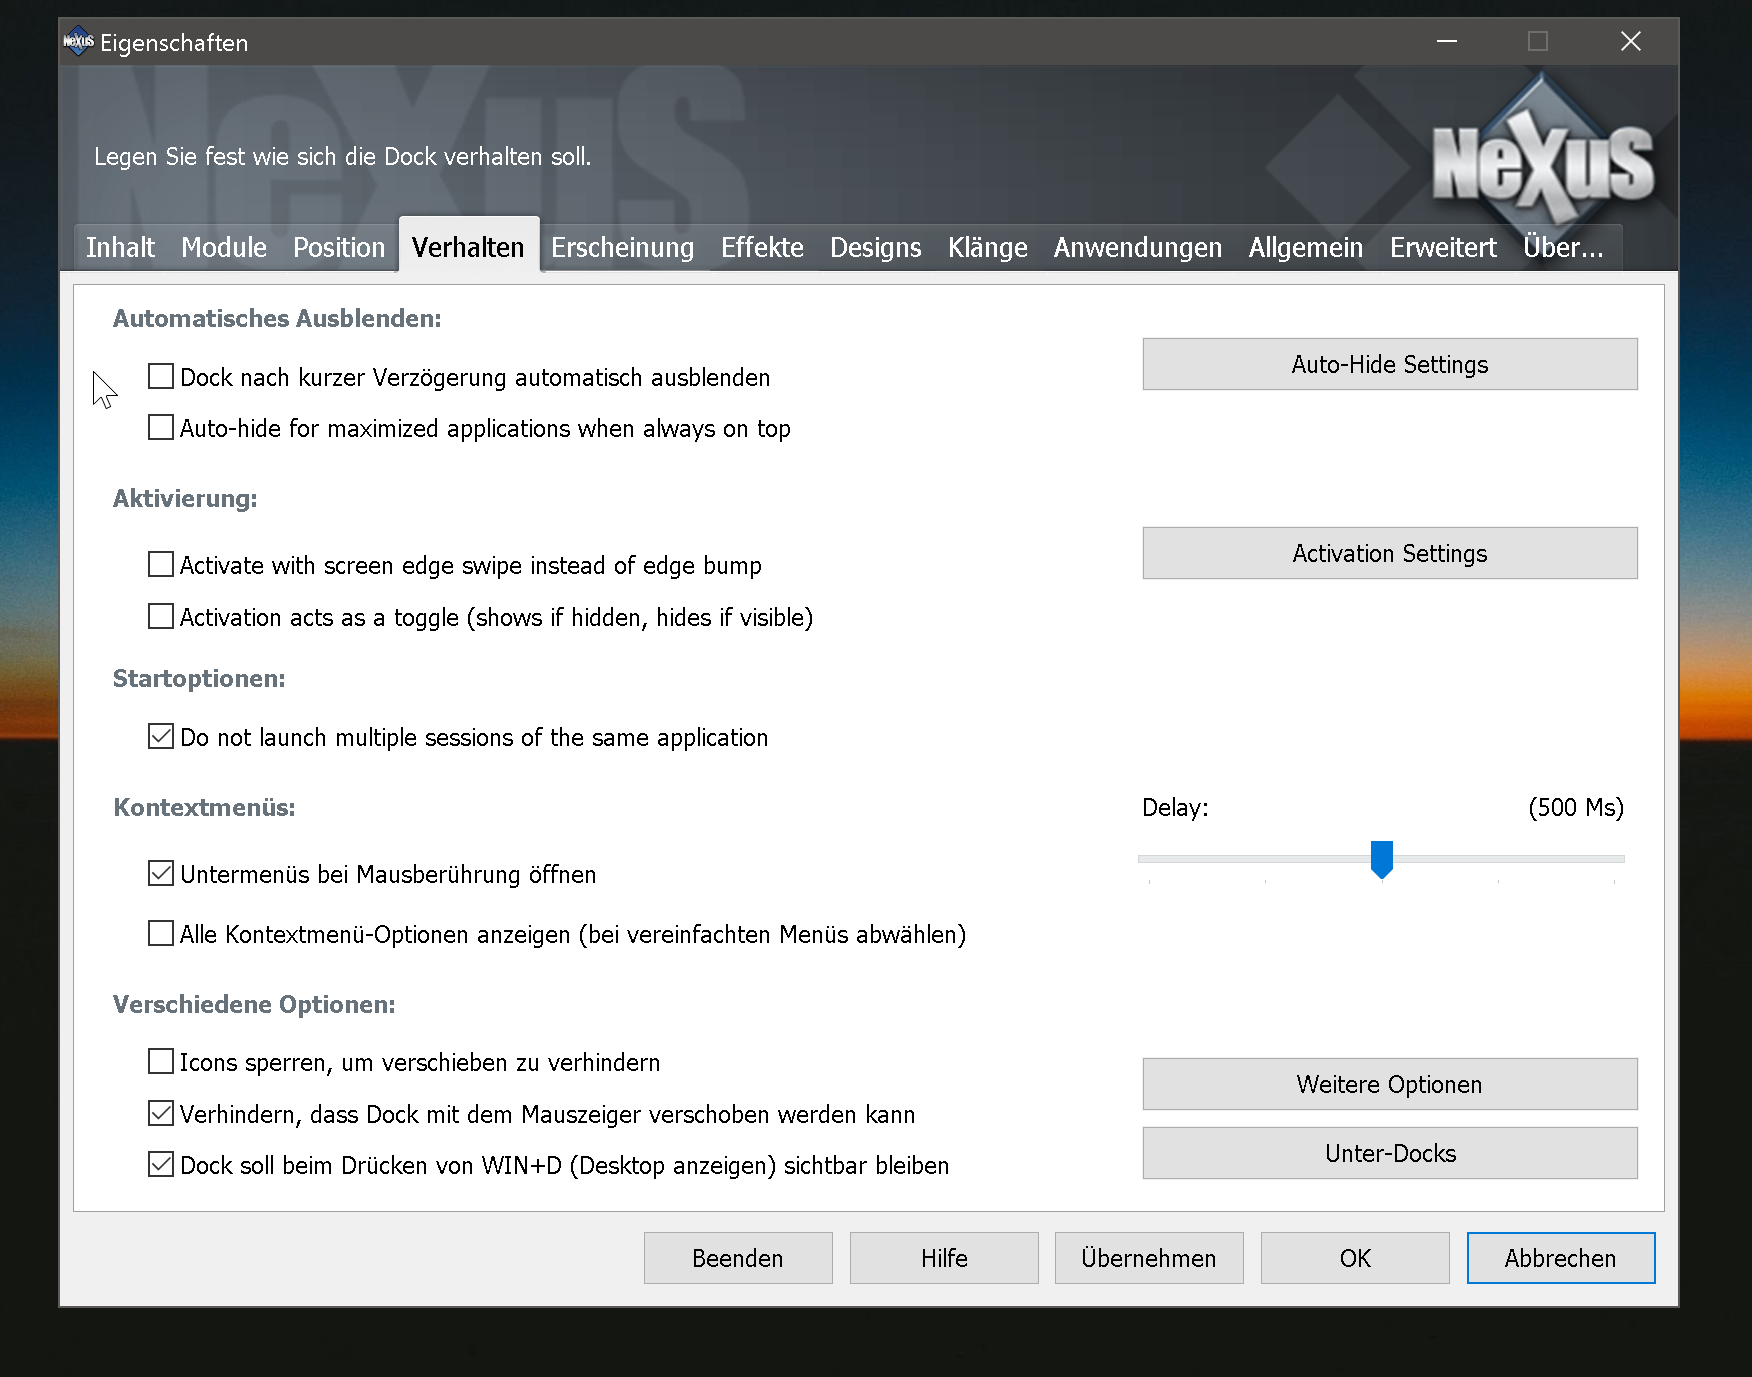Click the Nexus icon in the title bar
This screenshot has width=1752, height=1377.
(78, 42)
